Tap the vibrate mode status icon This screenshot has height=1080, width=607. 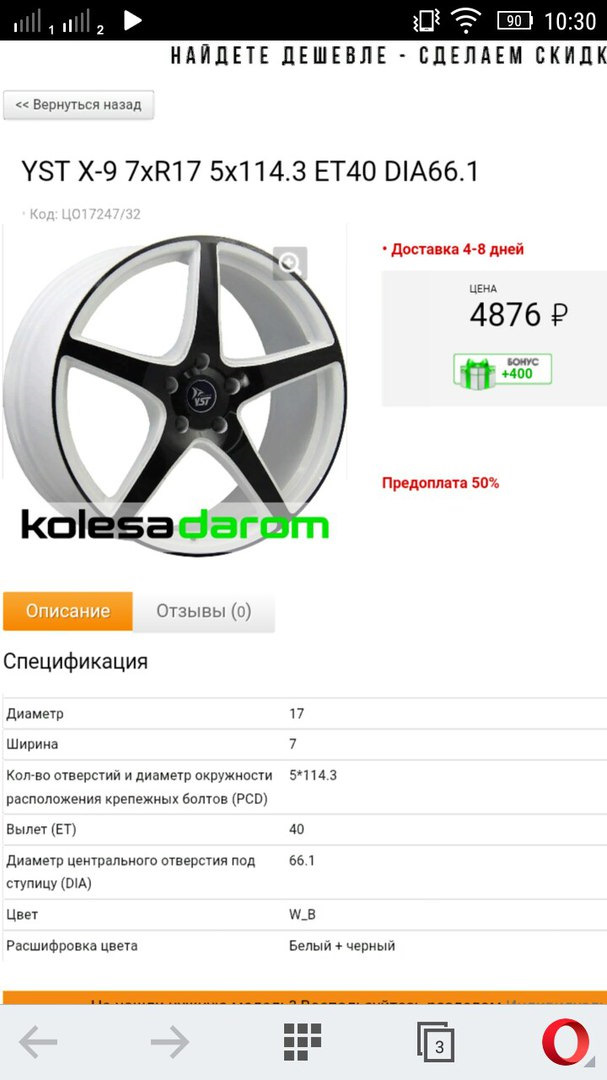click(426, 21)
